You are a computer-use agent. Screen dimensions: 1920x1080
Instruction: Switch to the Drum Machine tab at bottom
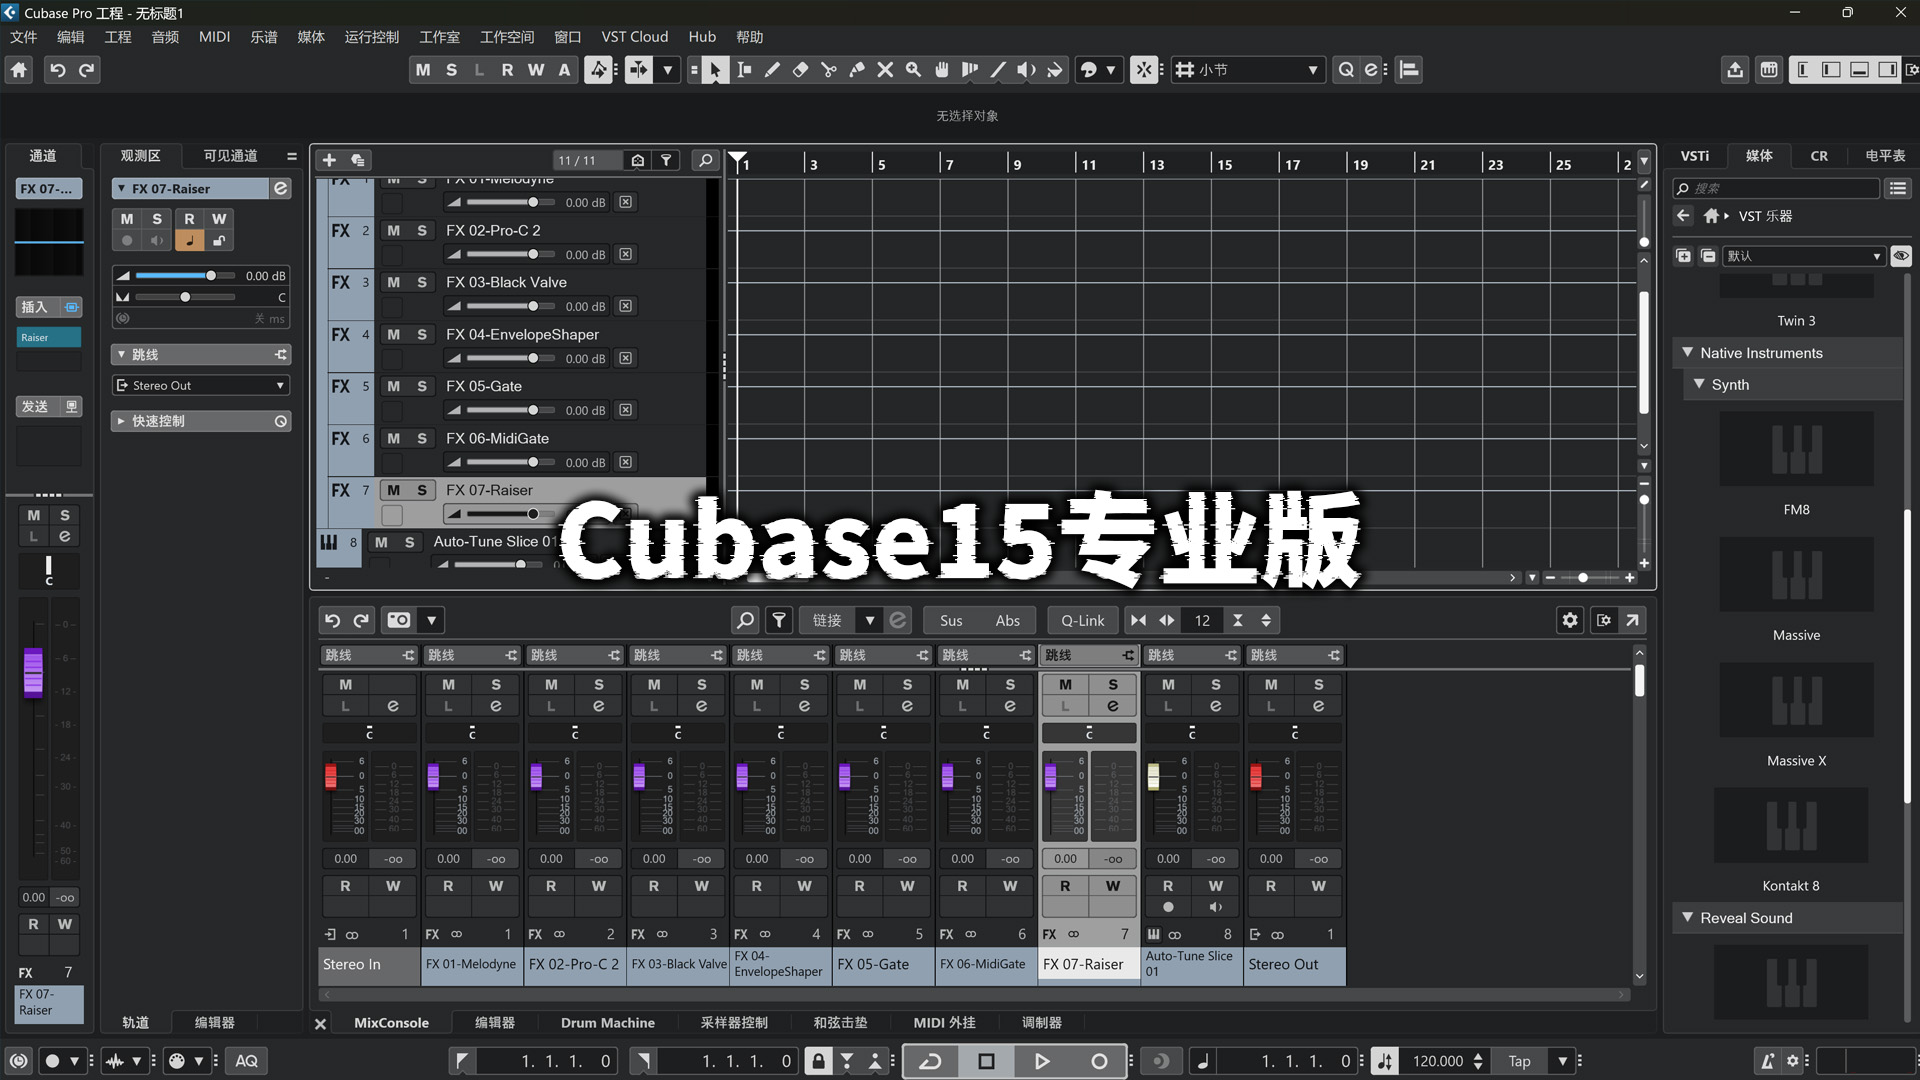[x=607, y=1022]
